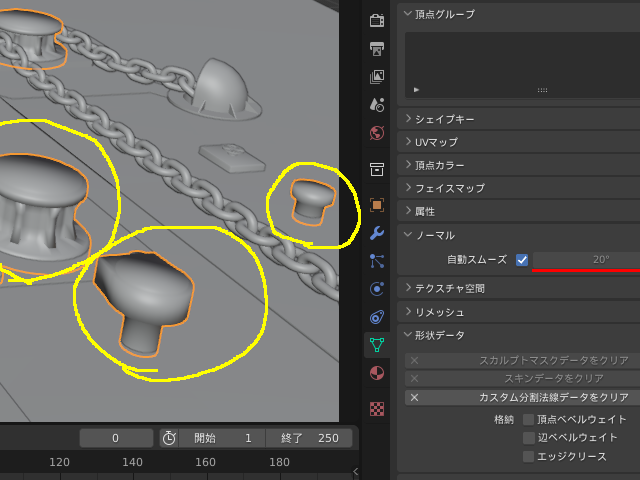The height and width of the screenshot is (480, 640).
Task: Expand the 属性 panel
Action: coord(518,211)
